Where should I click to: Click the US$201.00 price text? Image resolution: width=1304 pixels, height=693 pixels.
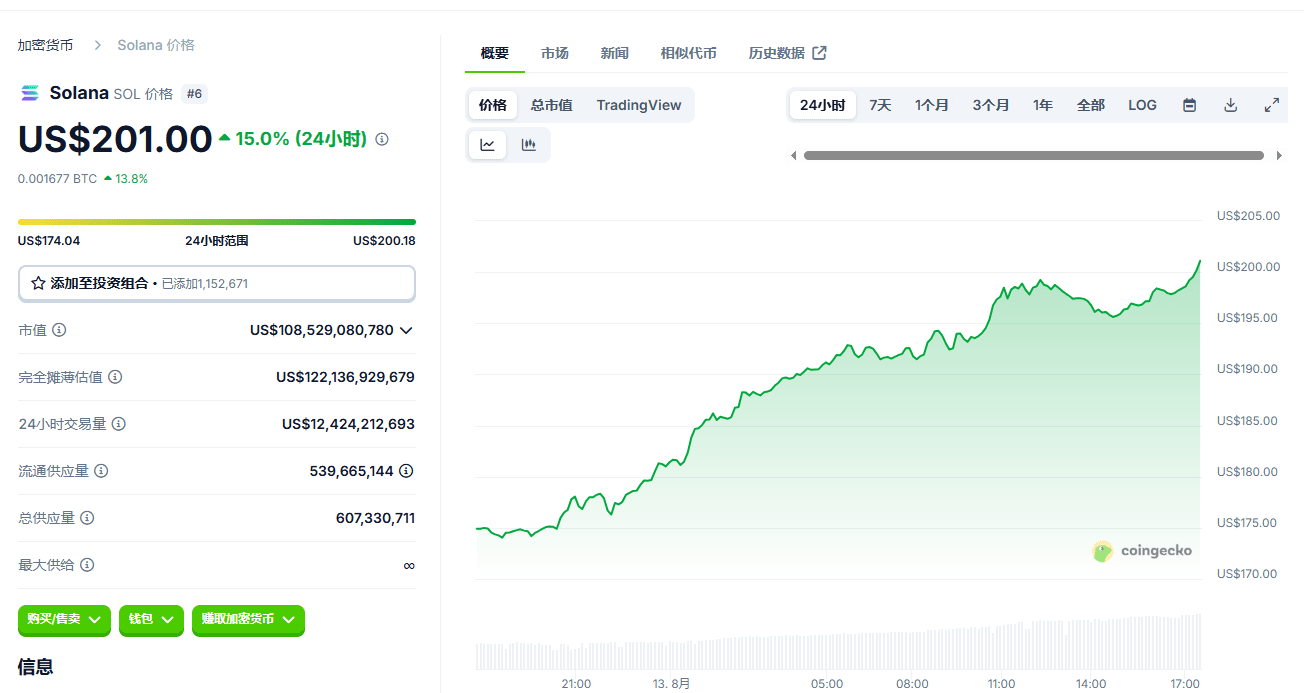coord(115,139)
